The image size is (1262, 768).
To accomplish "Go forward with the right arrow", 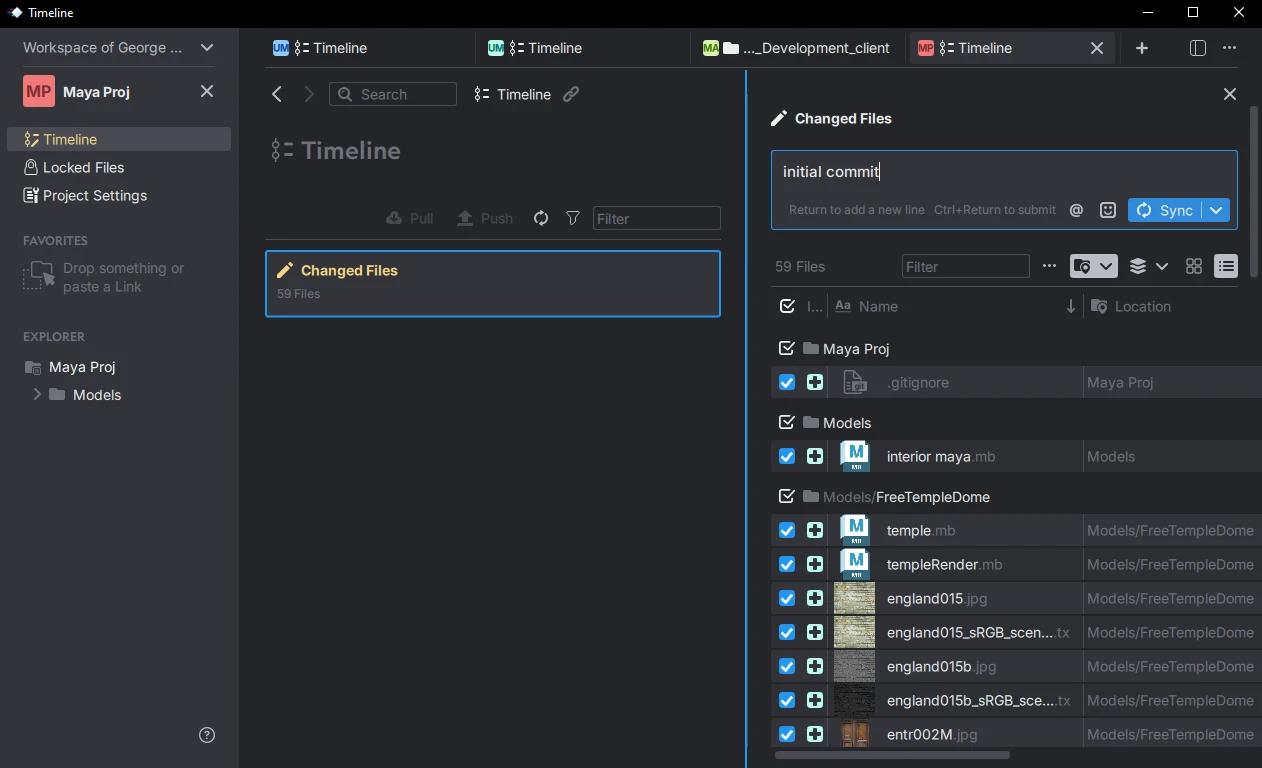I will [x=309, y=94].
